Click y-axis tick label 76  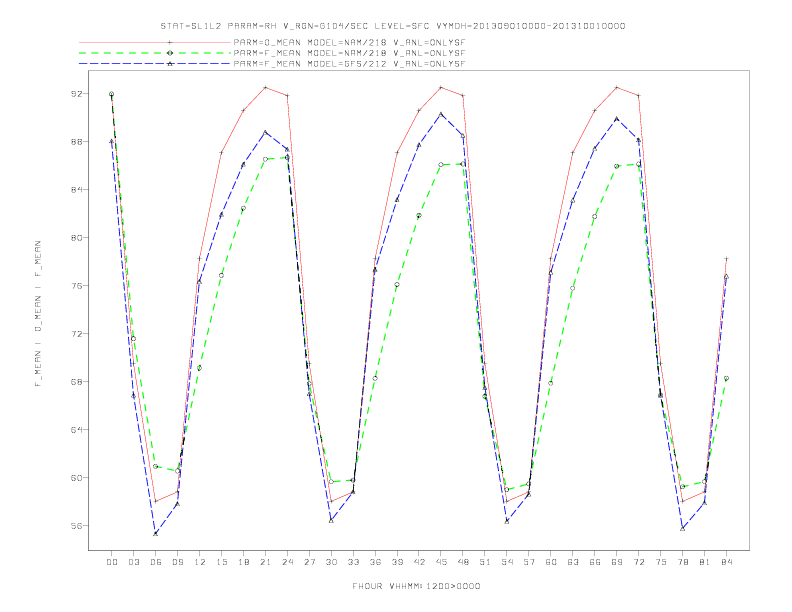click(76, 286)
